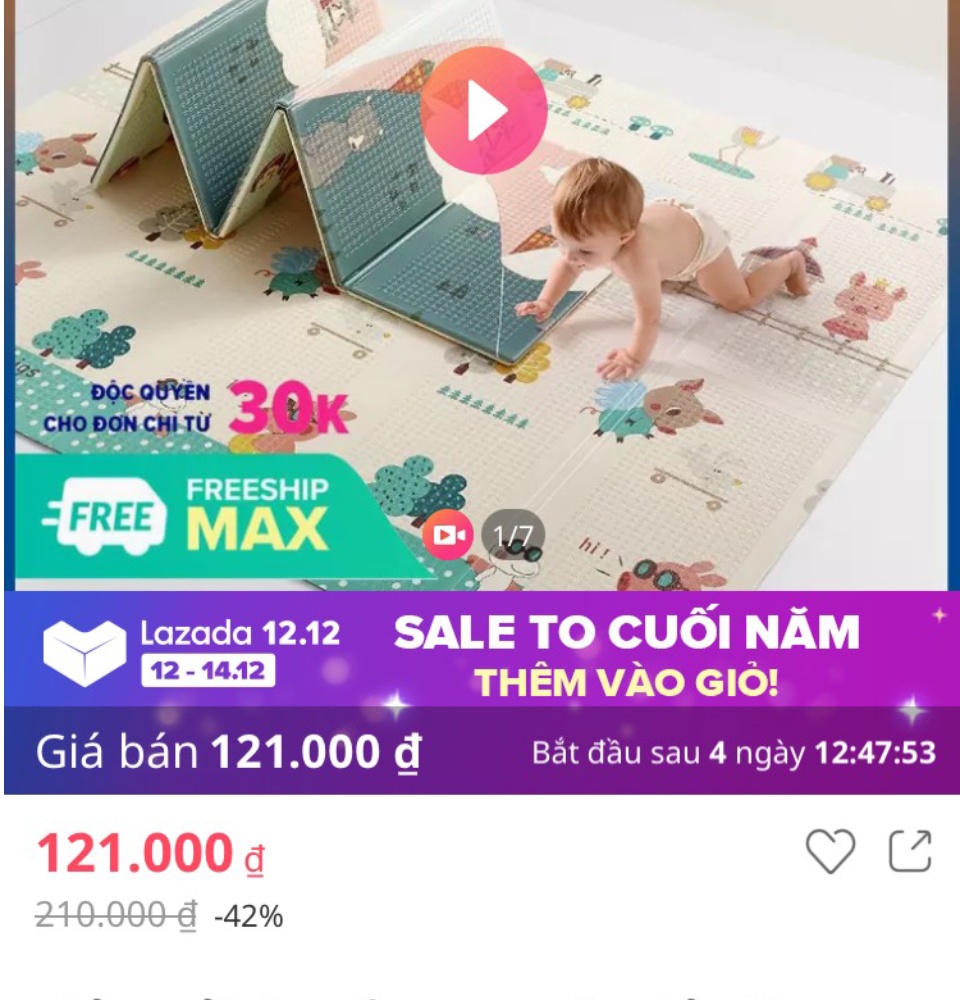Screen dimensions: 960x1000
Task: Tap the Độc quyền cho đơn text
Action: [126, 408]
